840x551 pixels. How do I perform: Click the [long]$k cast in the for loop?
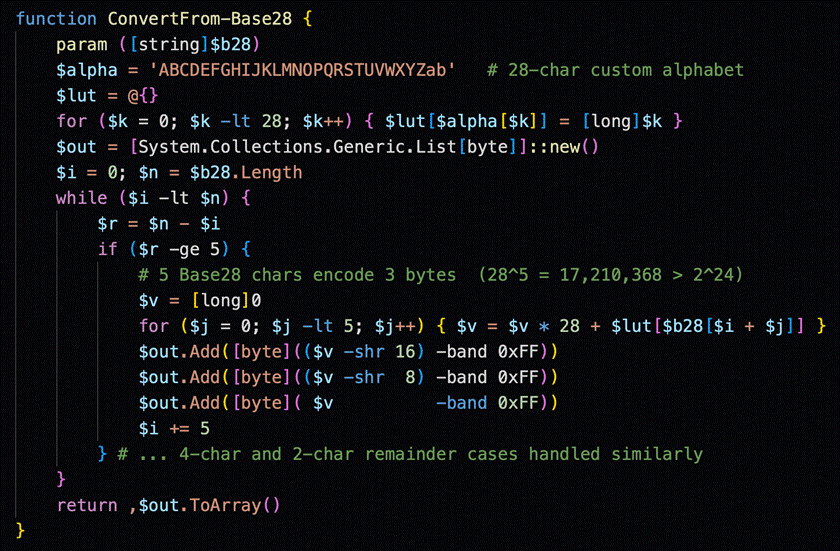point(622,122)
